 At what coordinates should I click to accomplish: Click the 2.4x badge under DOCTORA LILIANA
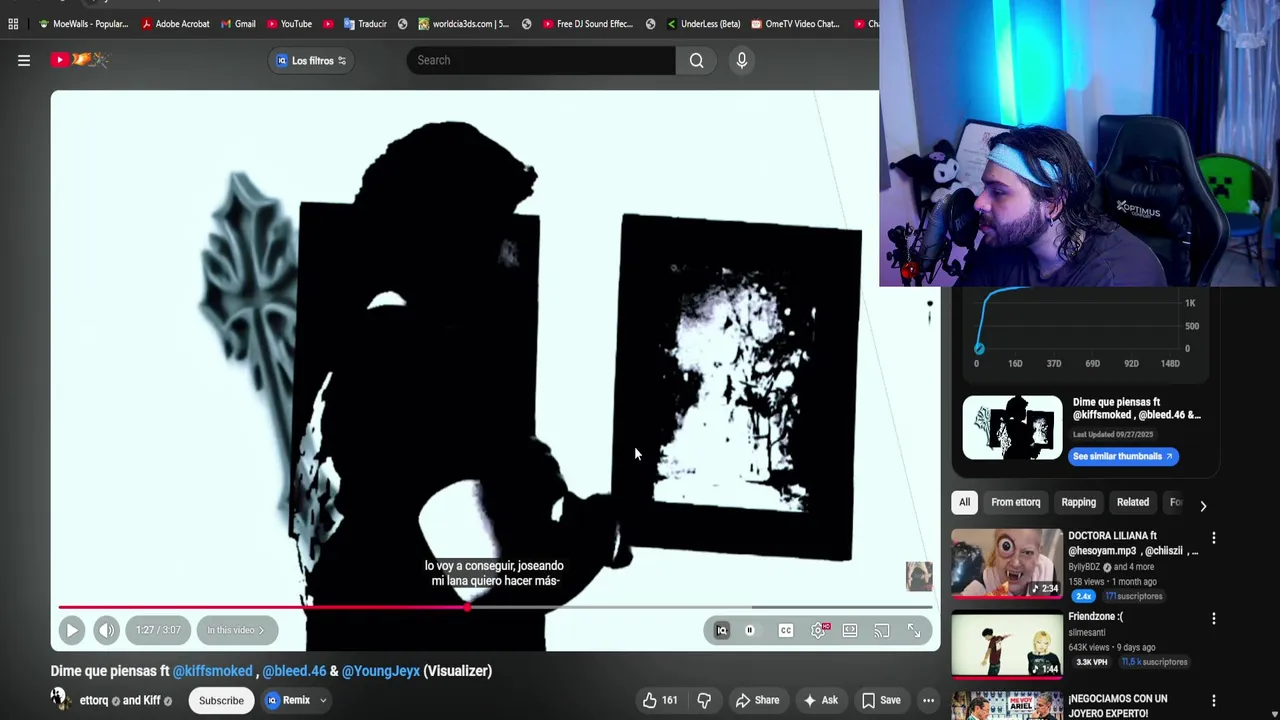tap(1084, 596)
